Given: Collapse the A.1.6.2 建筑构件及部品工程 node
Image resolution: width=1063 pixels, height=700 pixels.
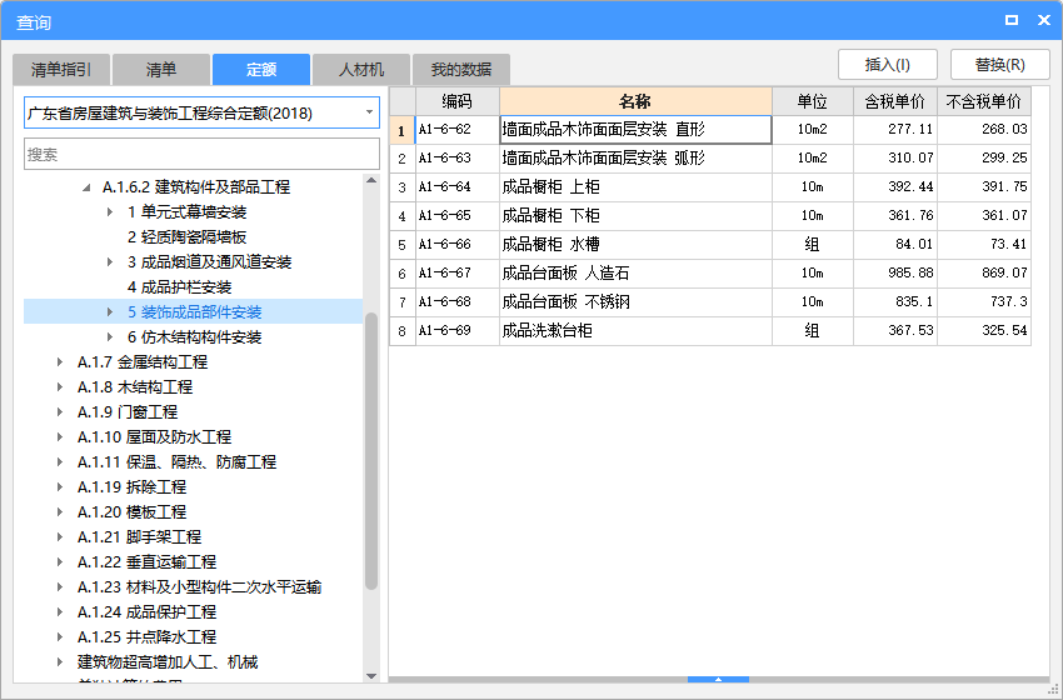Looking at the screenshot, I should click(86, 187).
